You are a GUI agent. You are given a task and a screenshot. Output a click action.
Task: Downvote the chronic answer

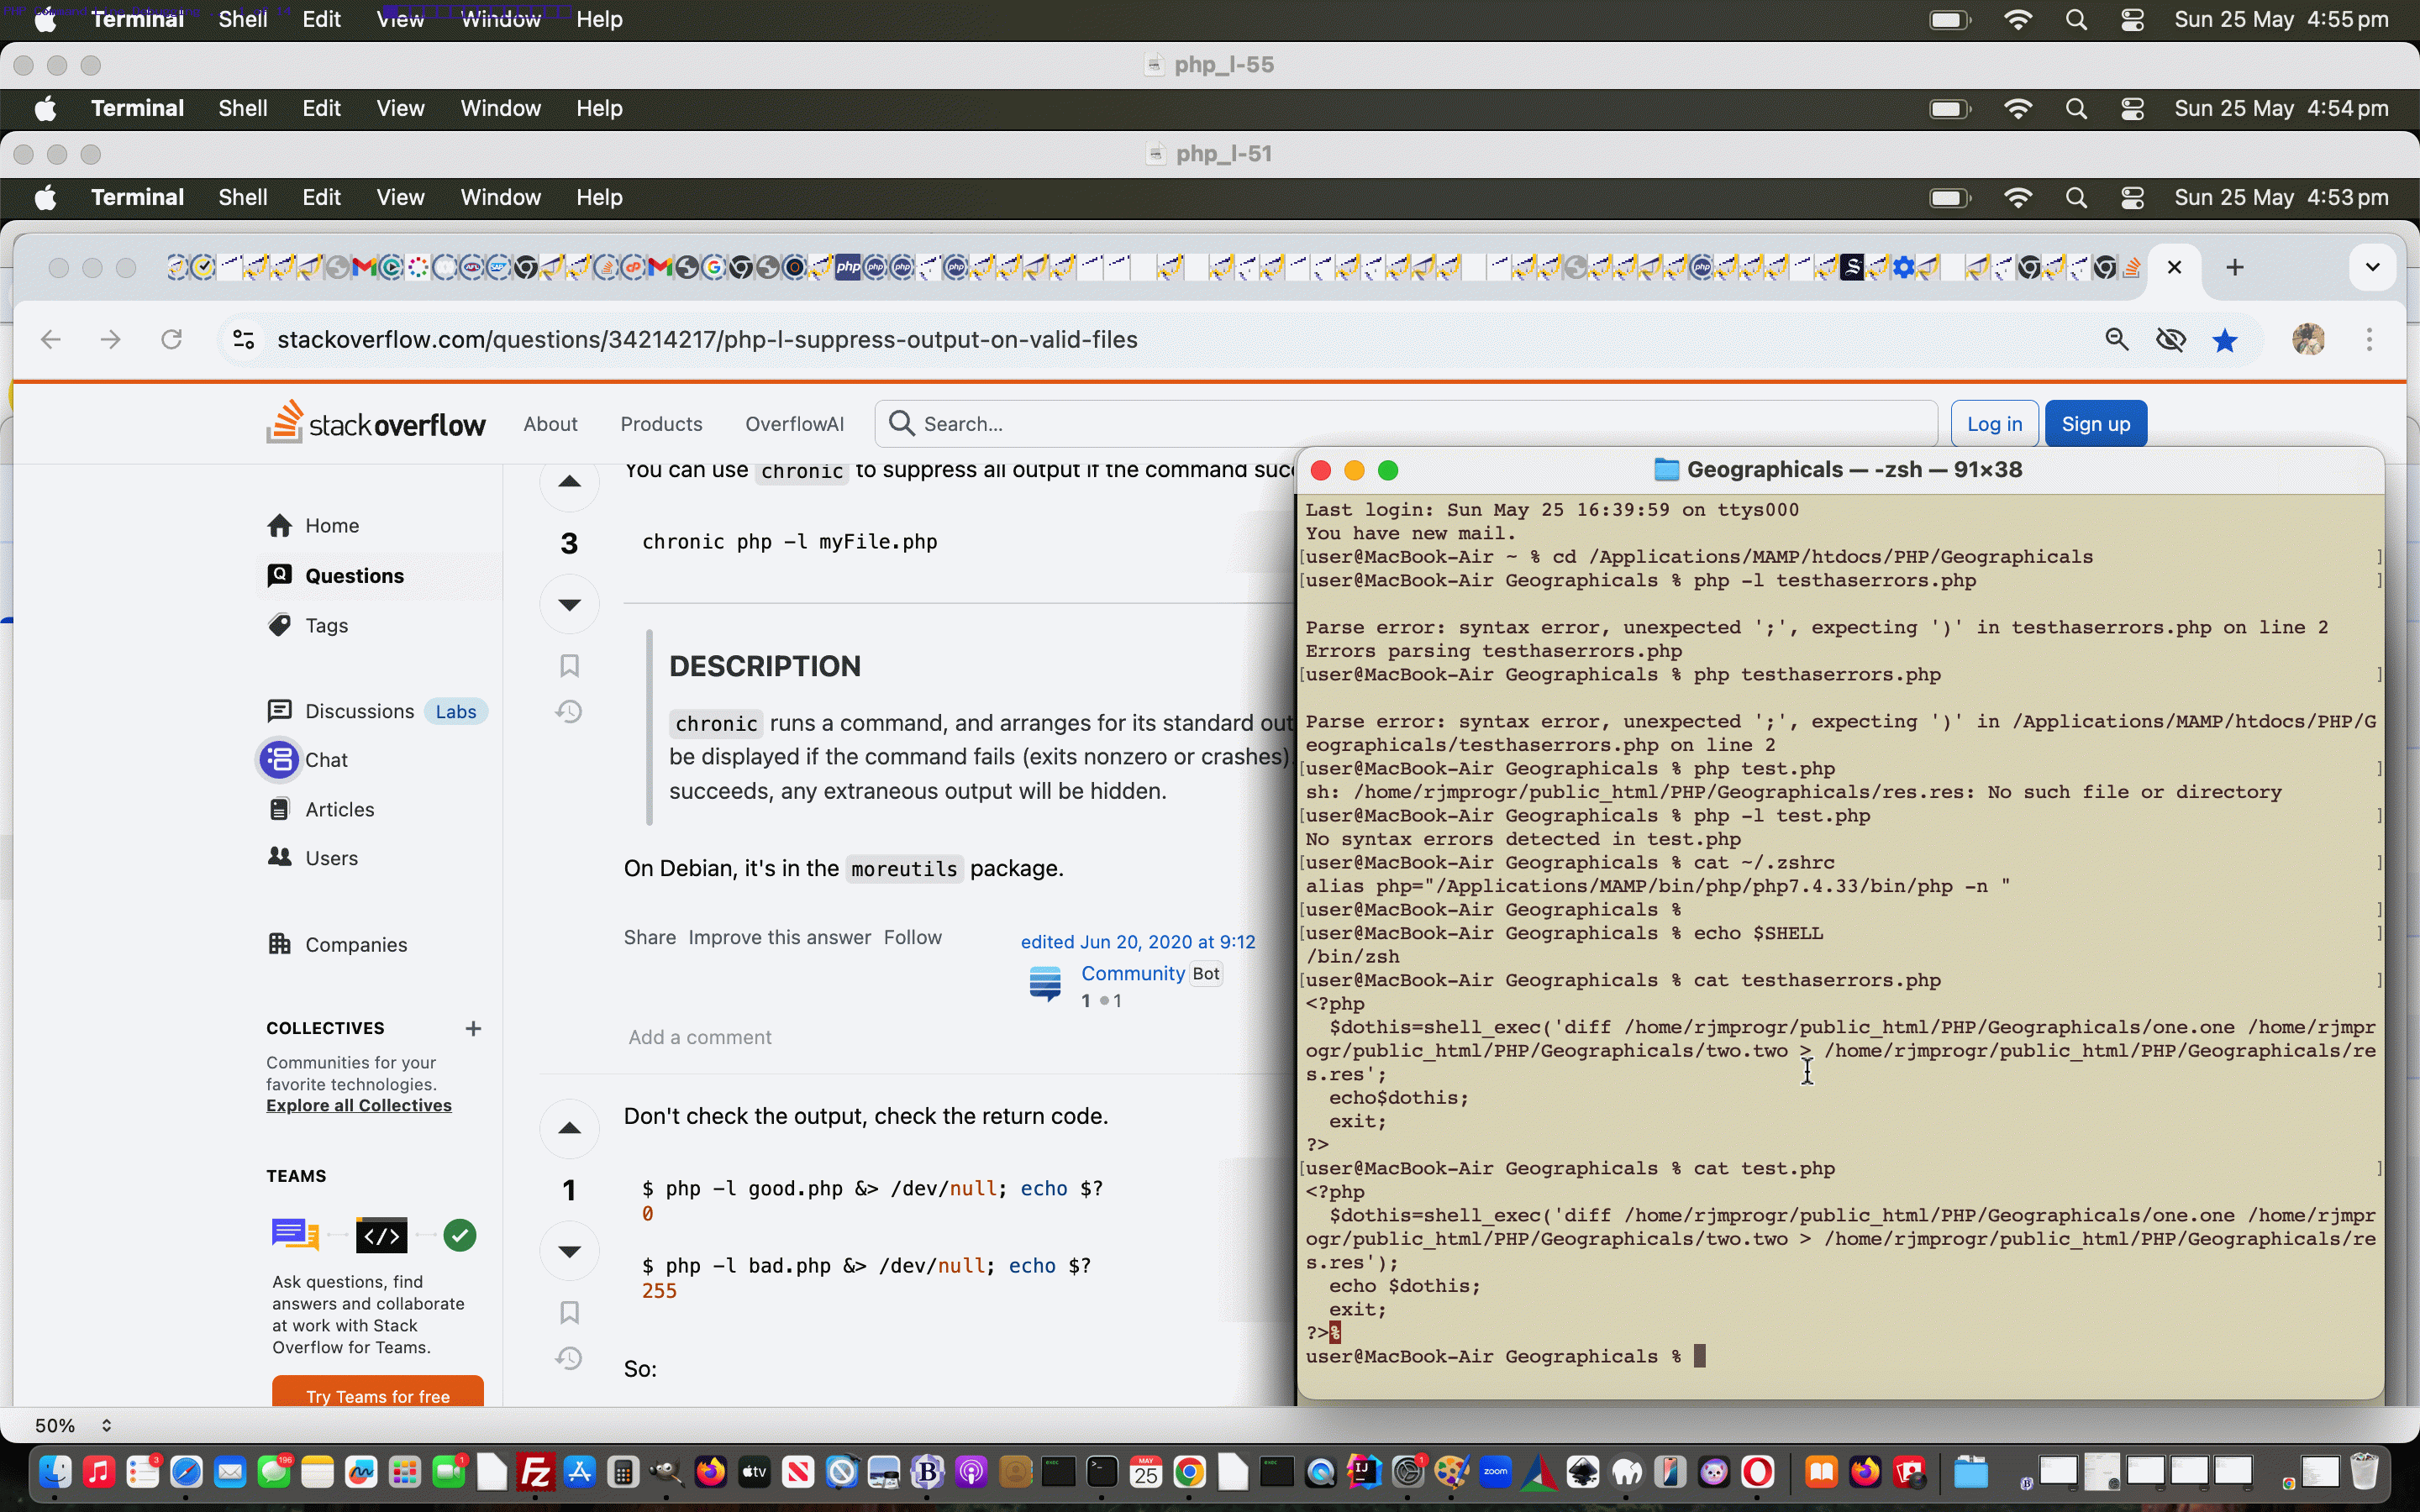pyautogui.click(x=569, y=604)
